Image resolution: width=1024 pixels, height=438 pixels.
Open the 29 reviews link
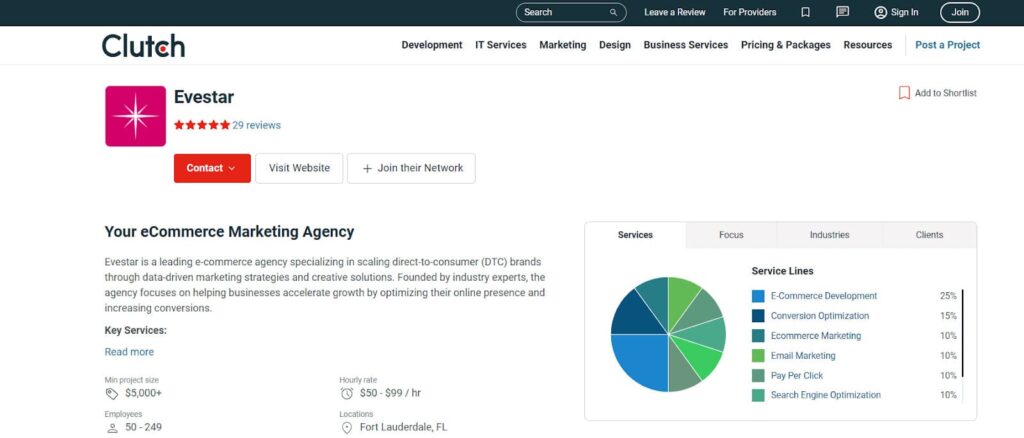pos(257,125)
